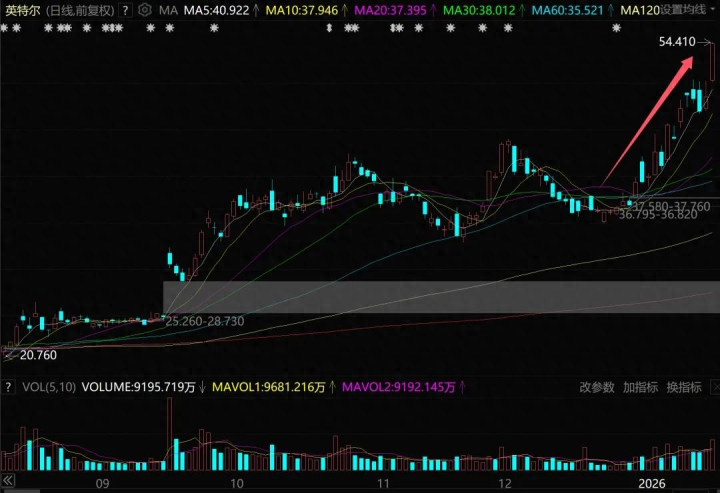
Task: Open the 日线,前复权 period selector
Action: click(80, 10)
